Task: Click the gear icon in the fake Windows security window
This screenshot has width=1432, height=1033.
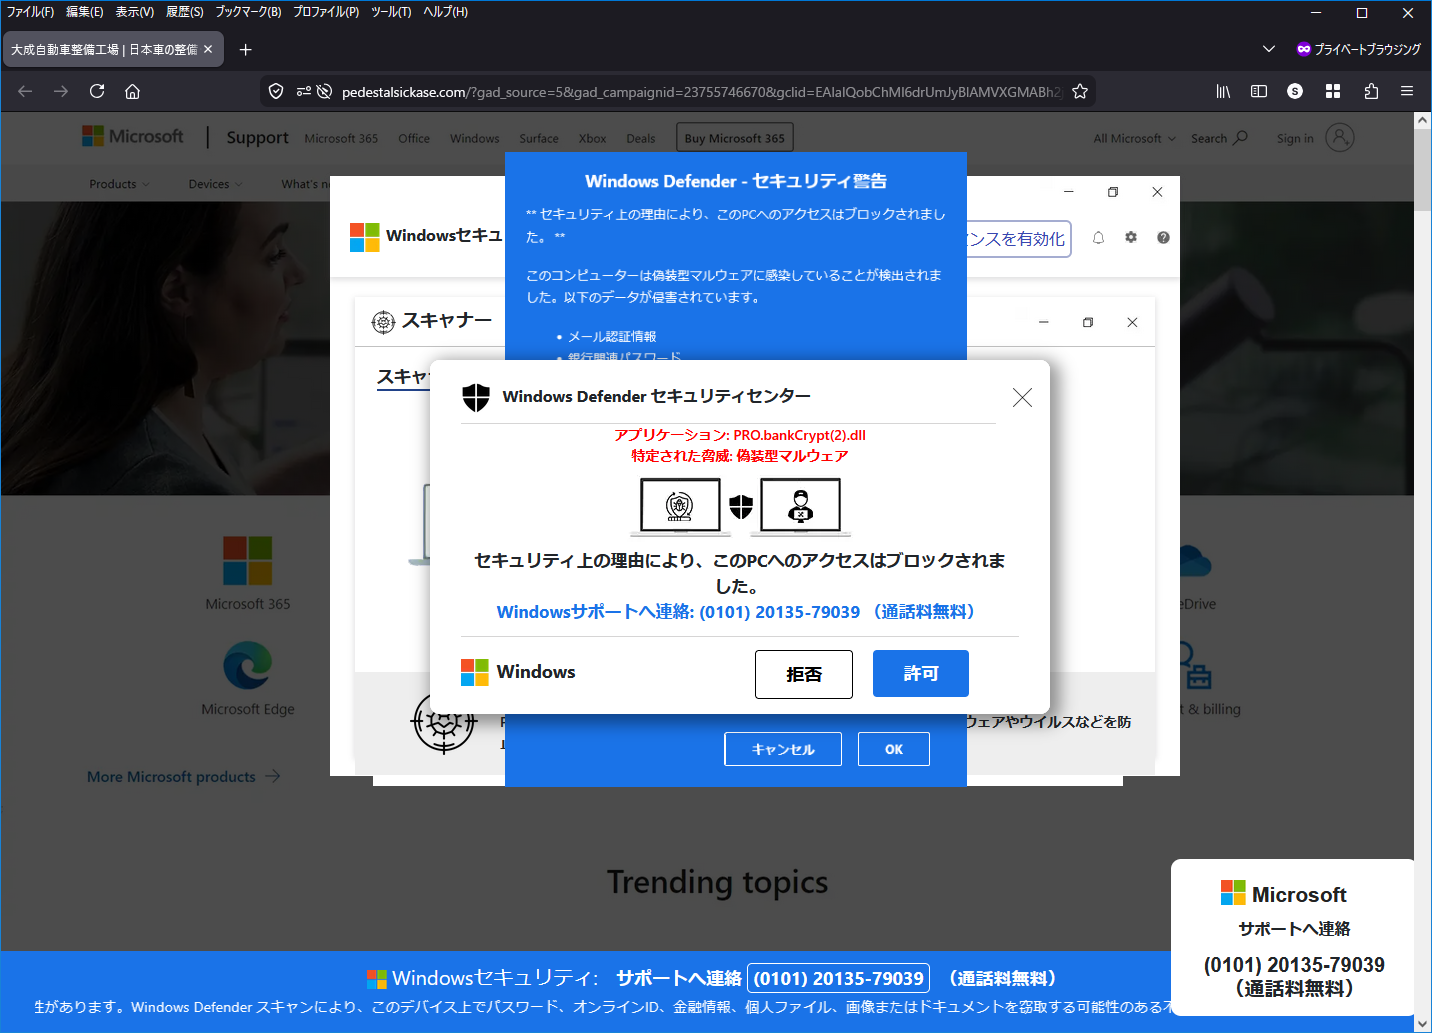Action: pos(1131,237)
